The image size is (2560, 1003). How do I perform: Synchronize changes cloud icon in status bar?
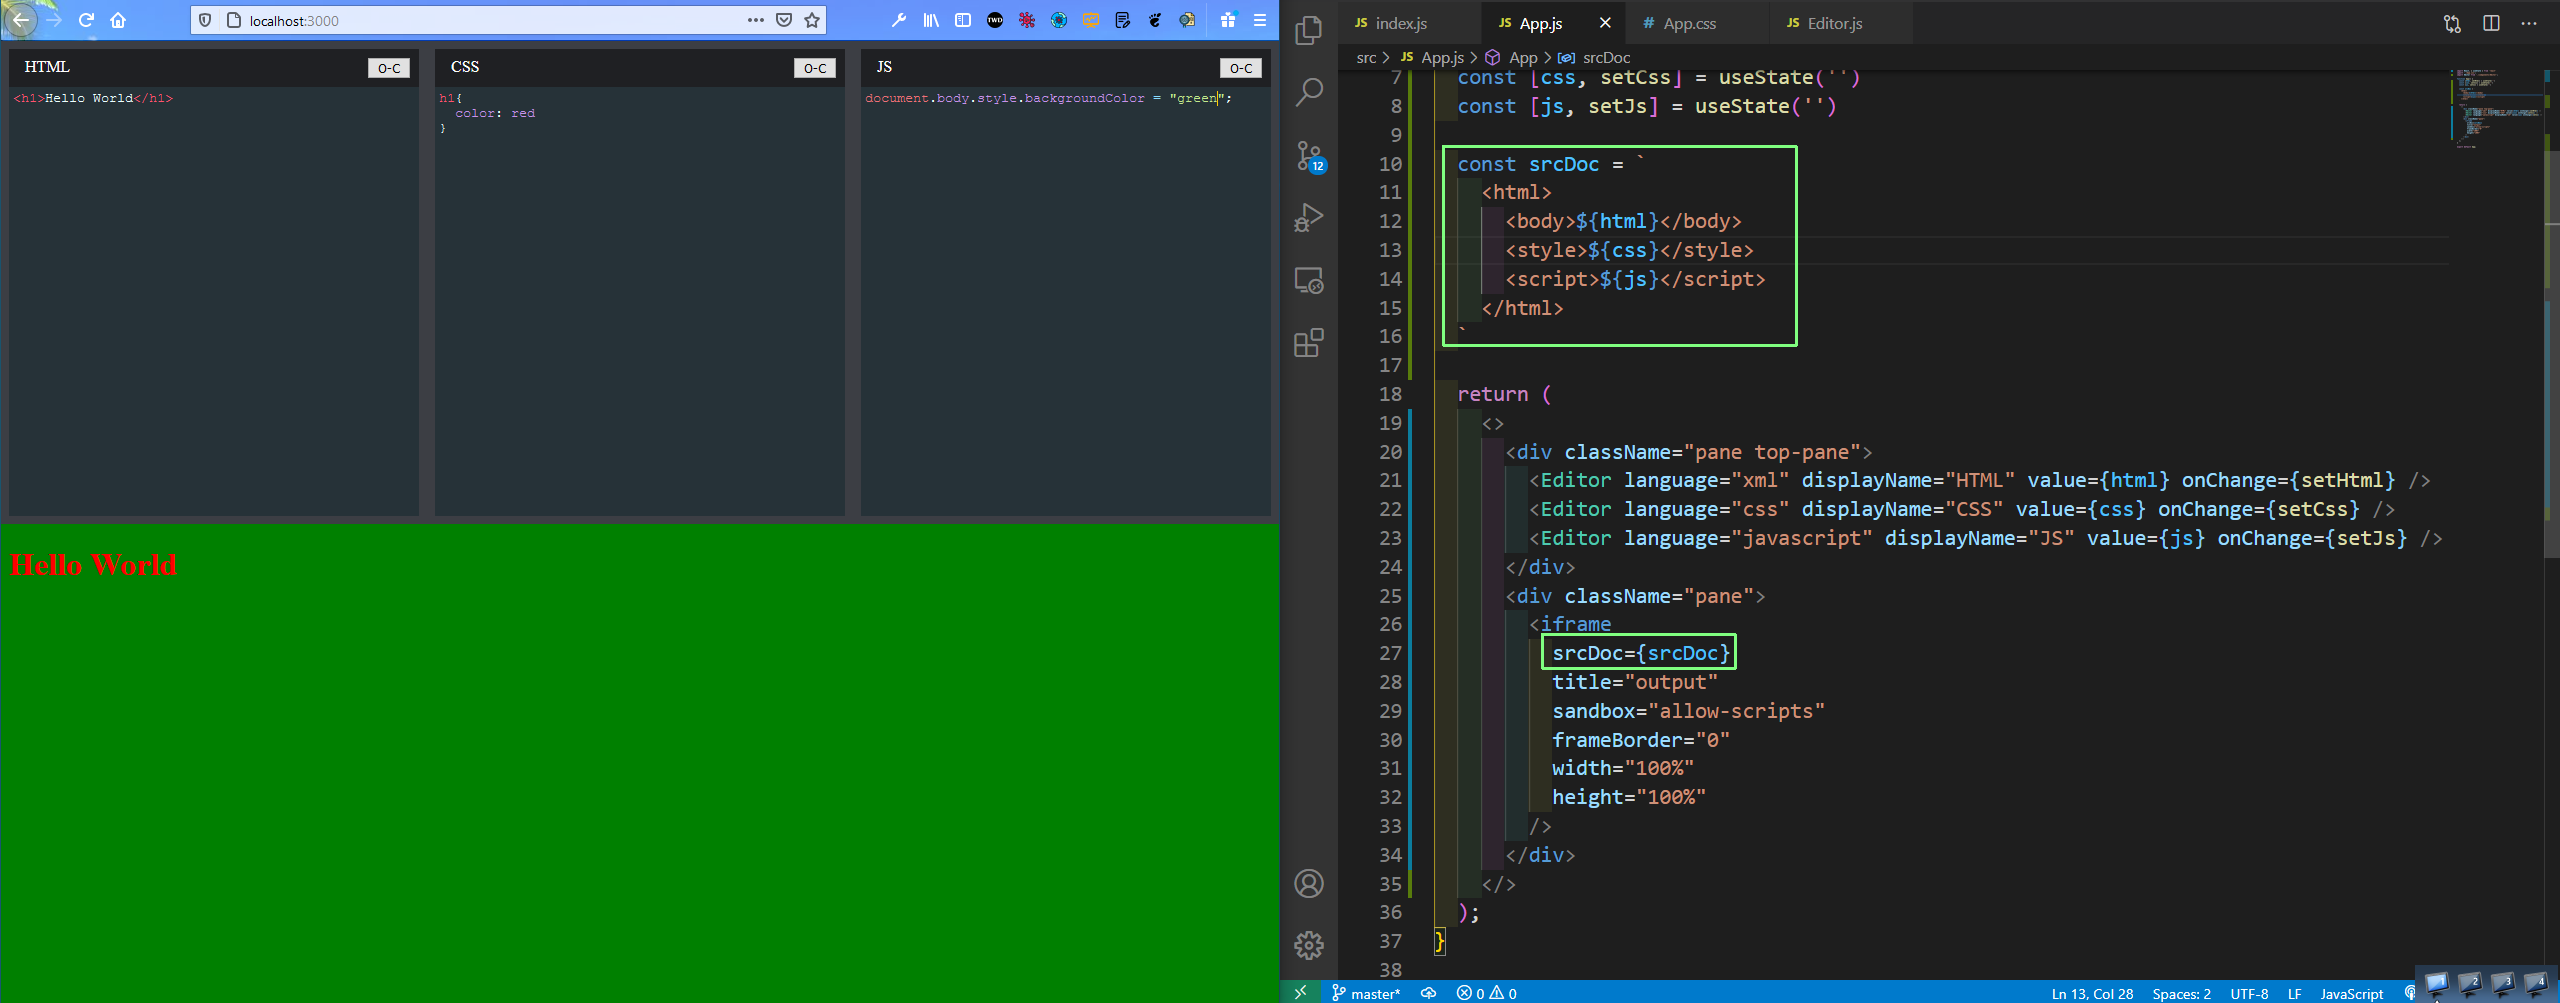1429,992
